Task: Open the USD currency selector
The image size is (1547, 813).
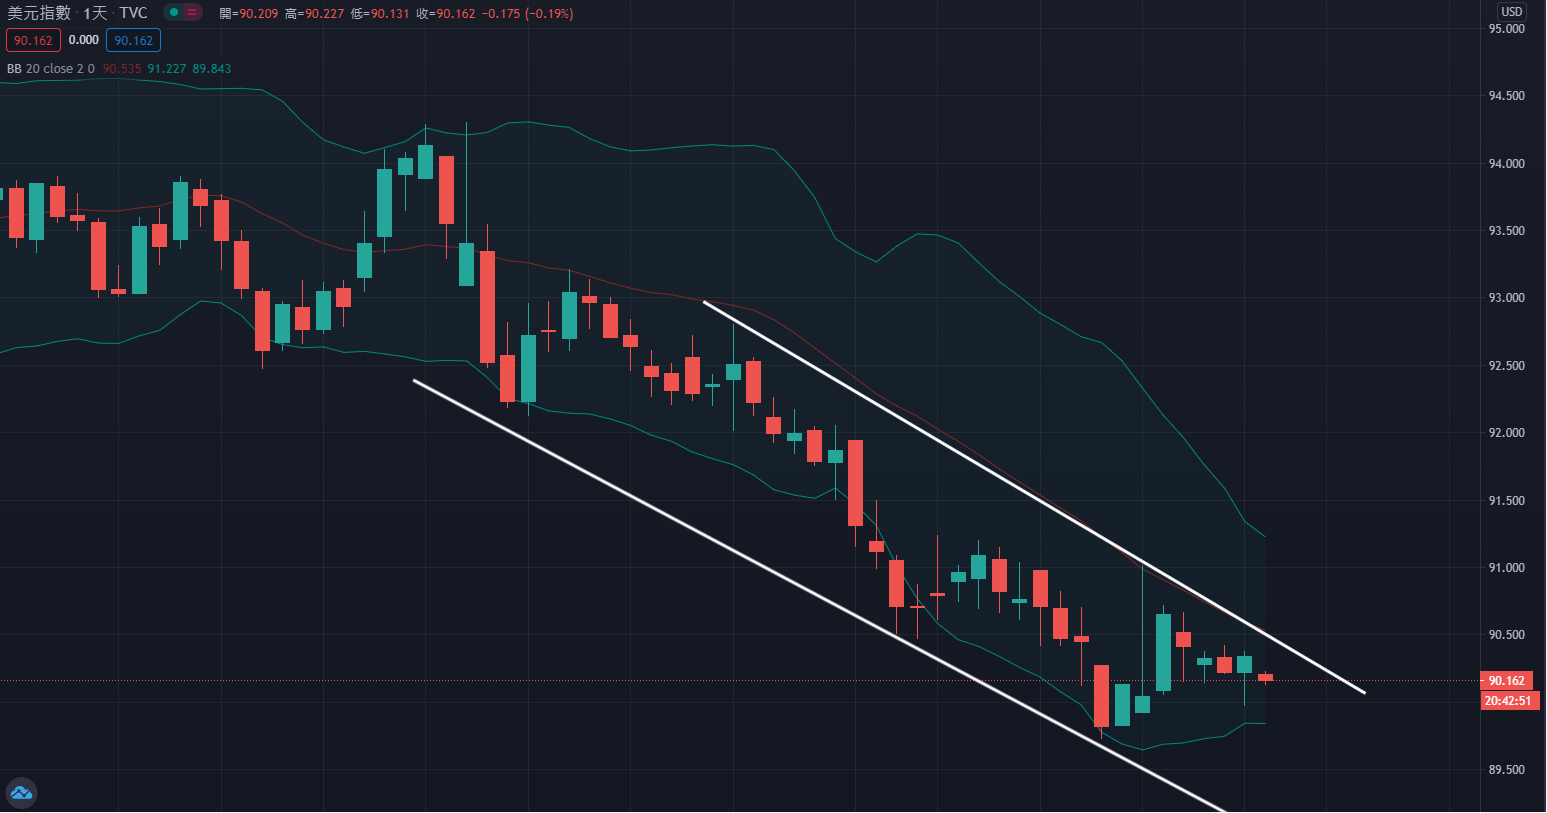Action: [1511, 12]
